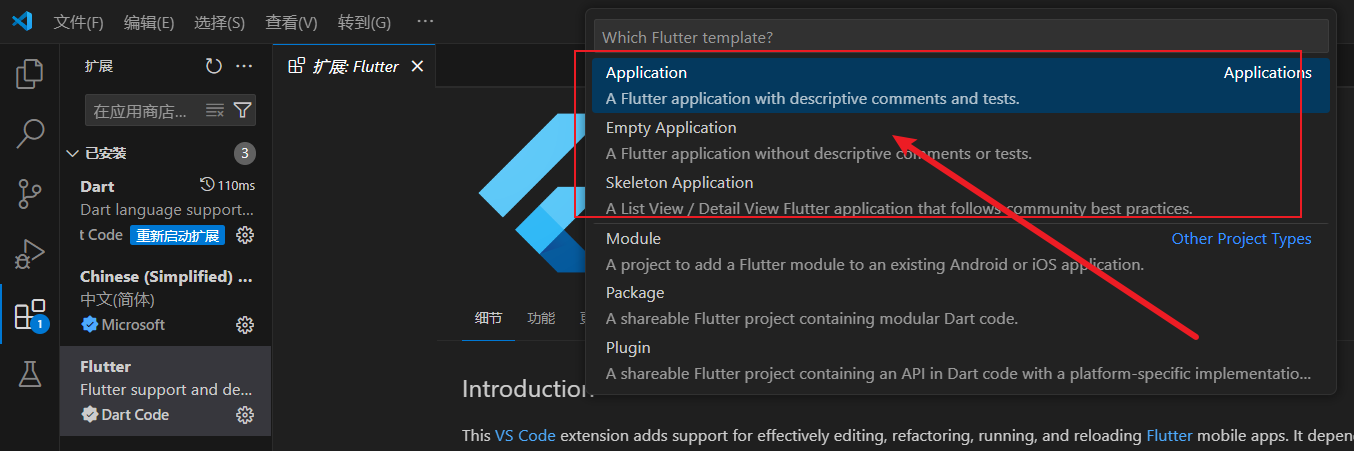Click the Which Flutter template input box
1354x451 pixels.
[x=960, y=37]
